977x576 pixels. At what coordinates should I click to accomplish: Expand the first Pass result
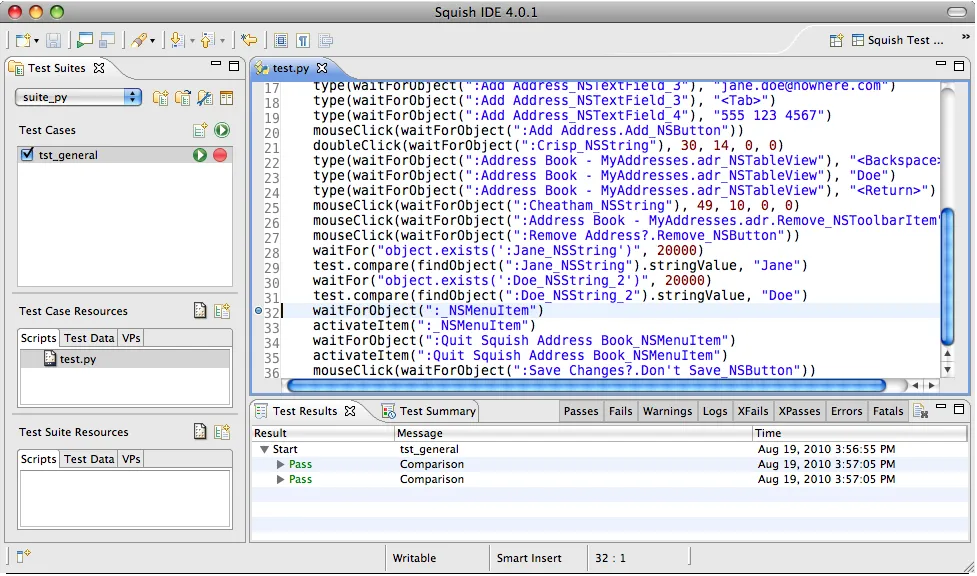[281, 465]
